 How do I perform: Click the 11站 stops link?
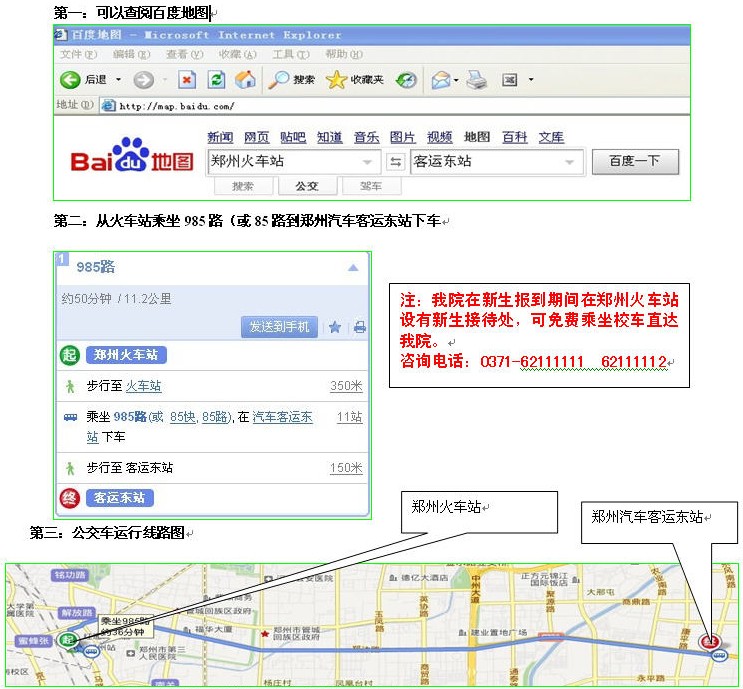click(x=349, y=417)
